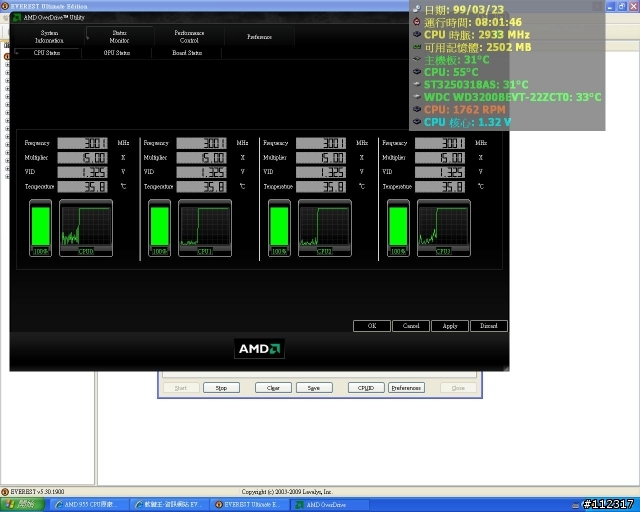Click the second core Frequency value field

click(x=202, y=143)
